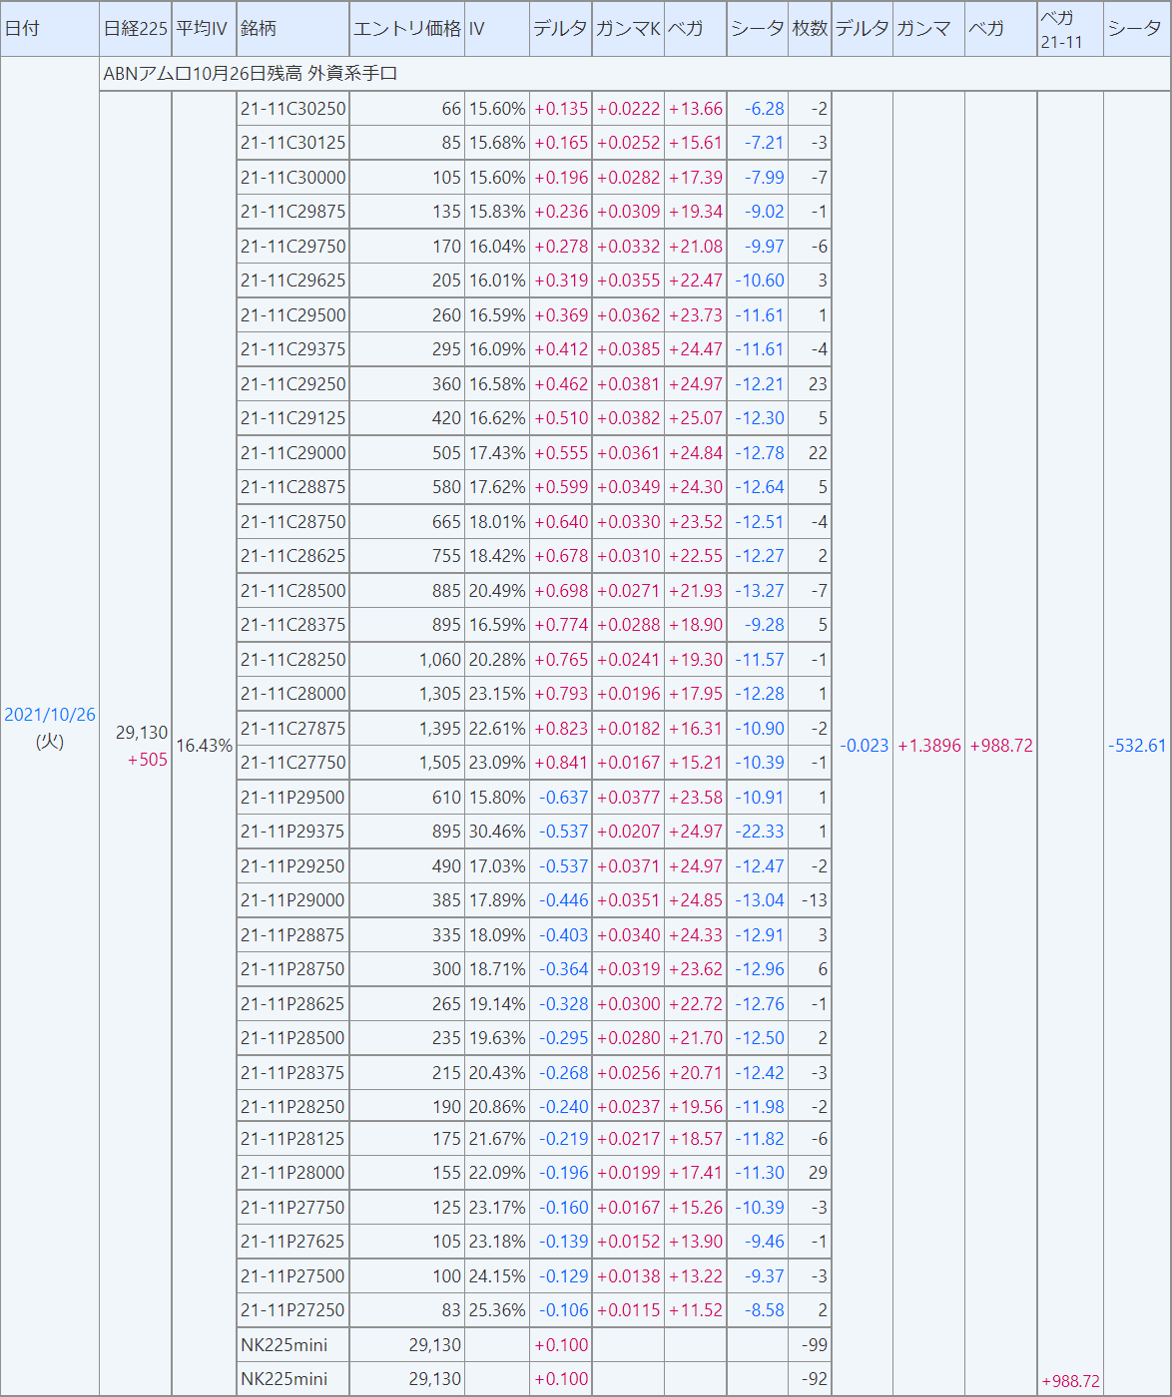
Task: Select the ticker 21-11C30250
Action: point(293,109)
